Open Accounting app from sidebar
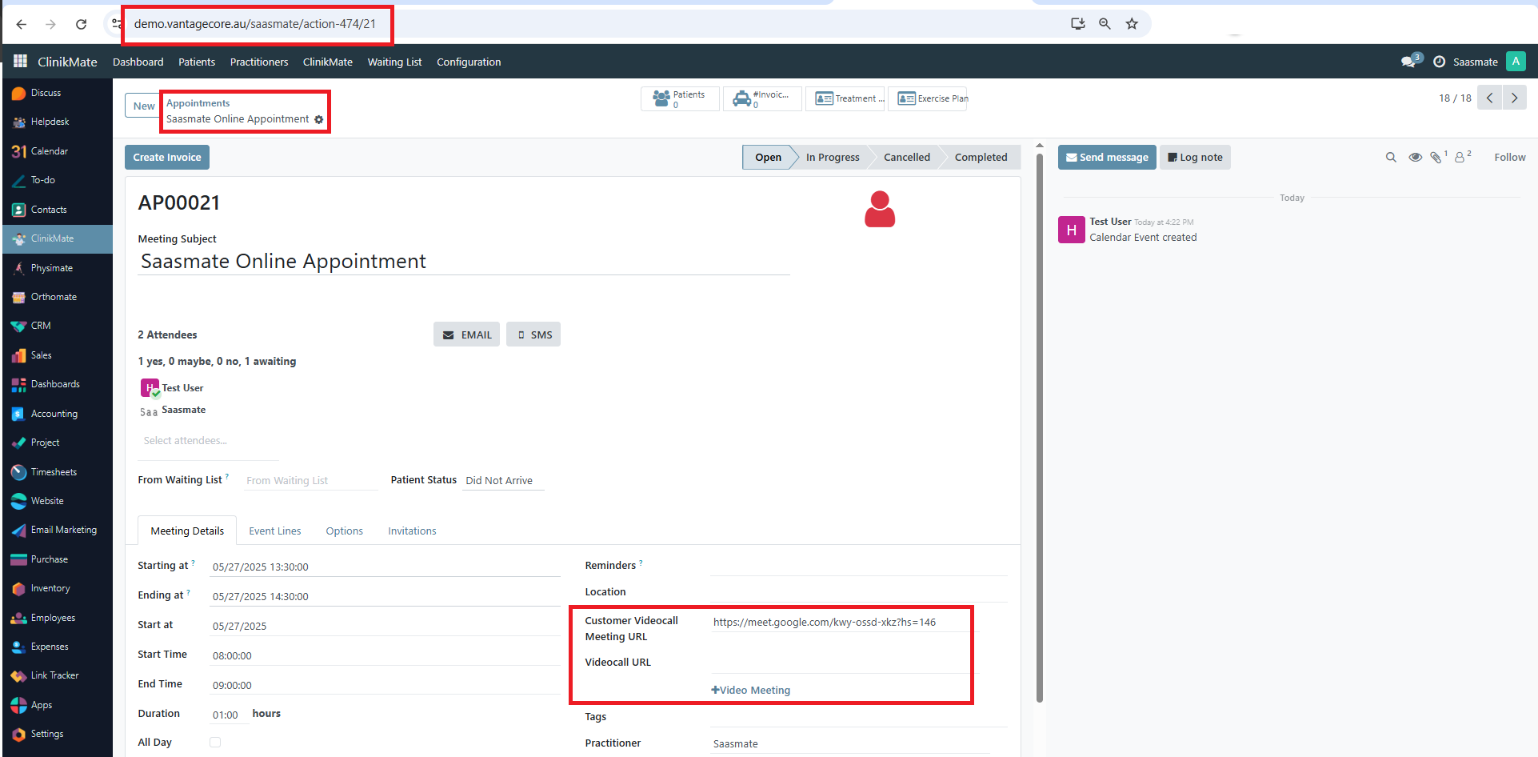 [x=54, y=413]
